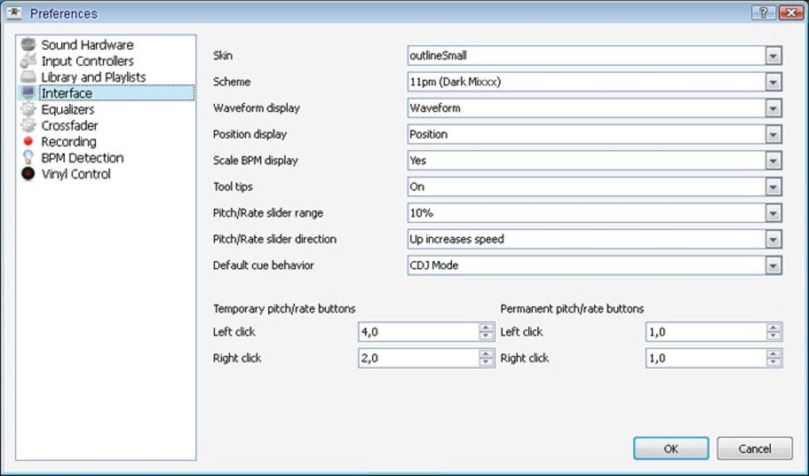
Task: Click the Crossfader gear icon
Action: point(28,125)
